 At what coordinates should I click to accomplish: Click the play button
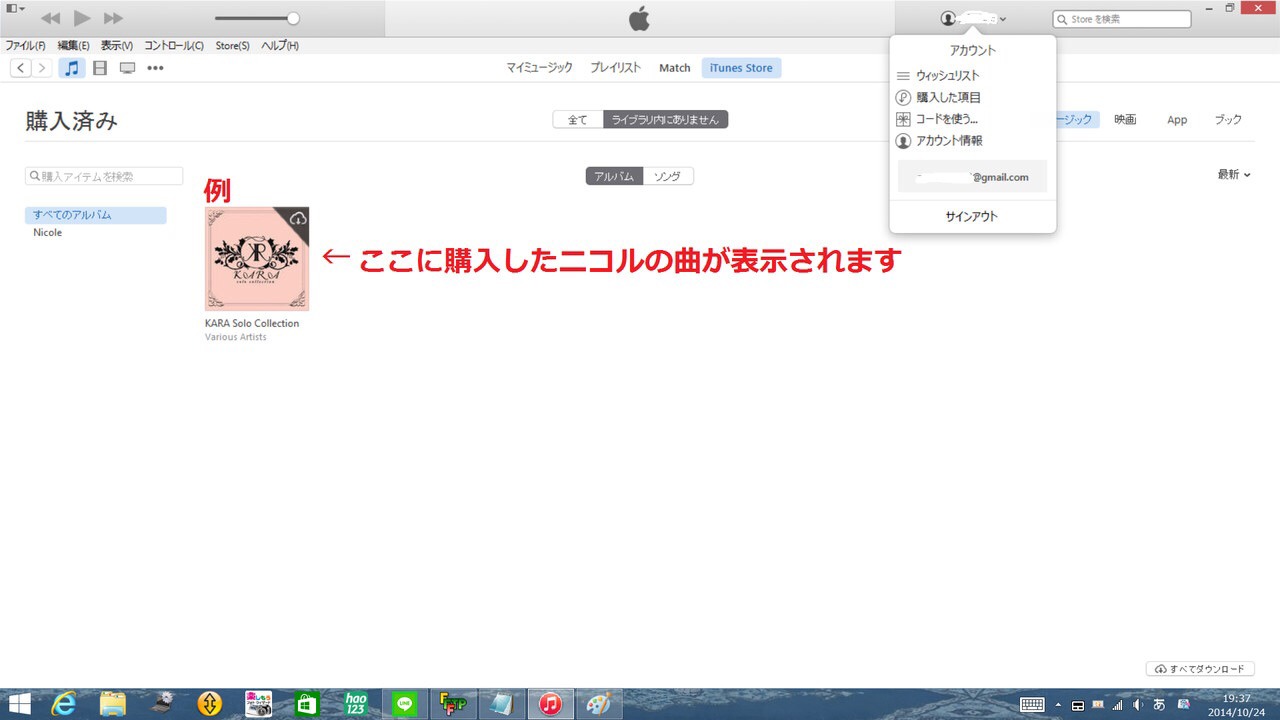click(x=82, y=18)
